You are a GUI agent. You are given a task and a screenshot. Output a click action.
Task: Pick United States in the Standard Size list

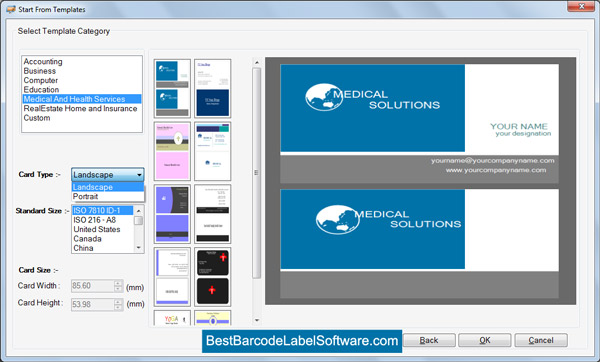coord(97,229)
